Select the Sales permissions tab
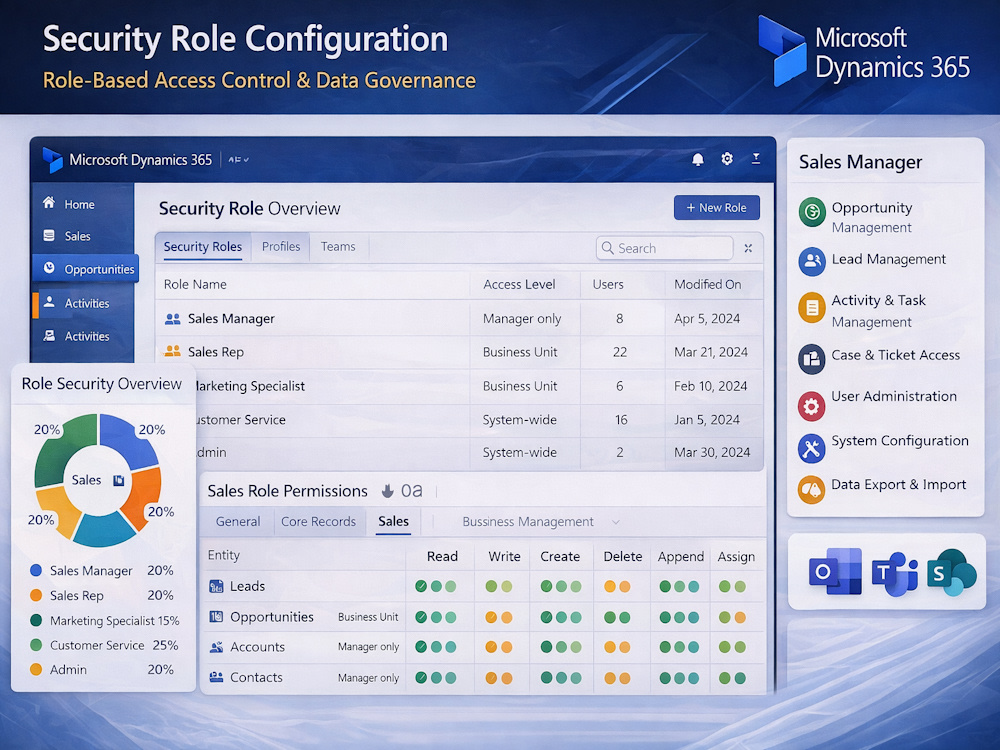 point(393,522)
